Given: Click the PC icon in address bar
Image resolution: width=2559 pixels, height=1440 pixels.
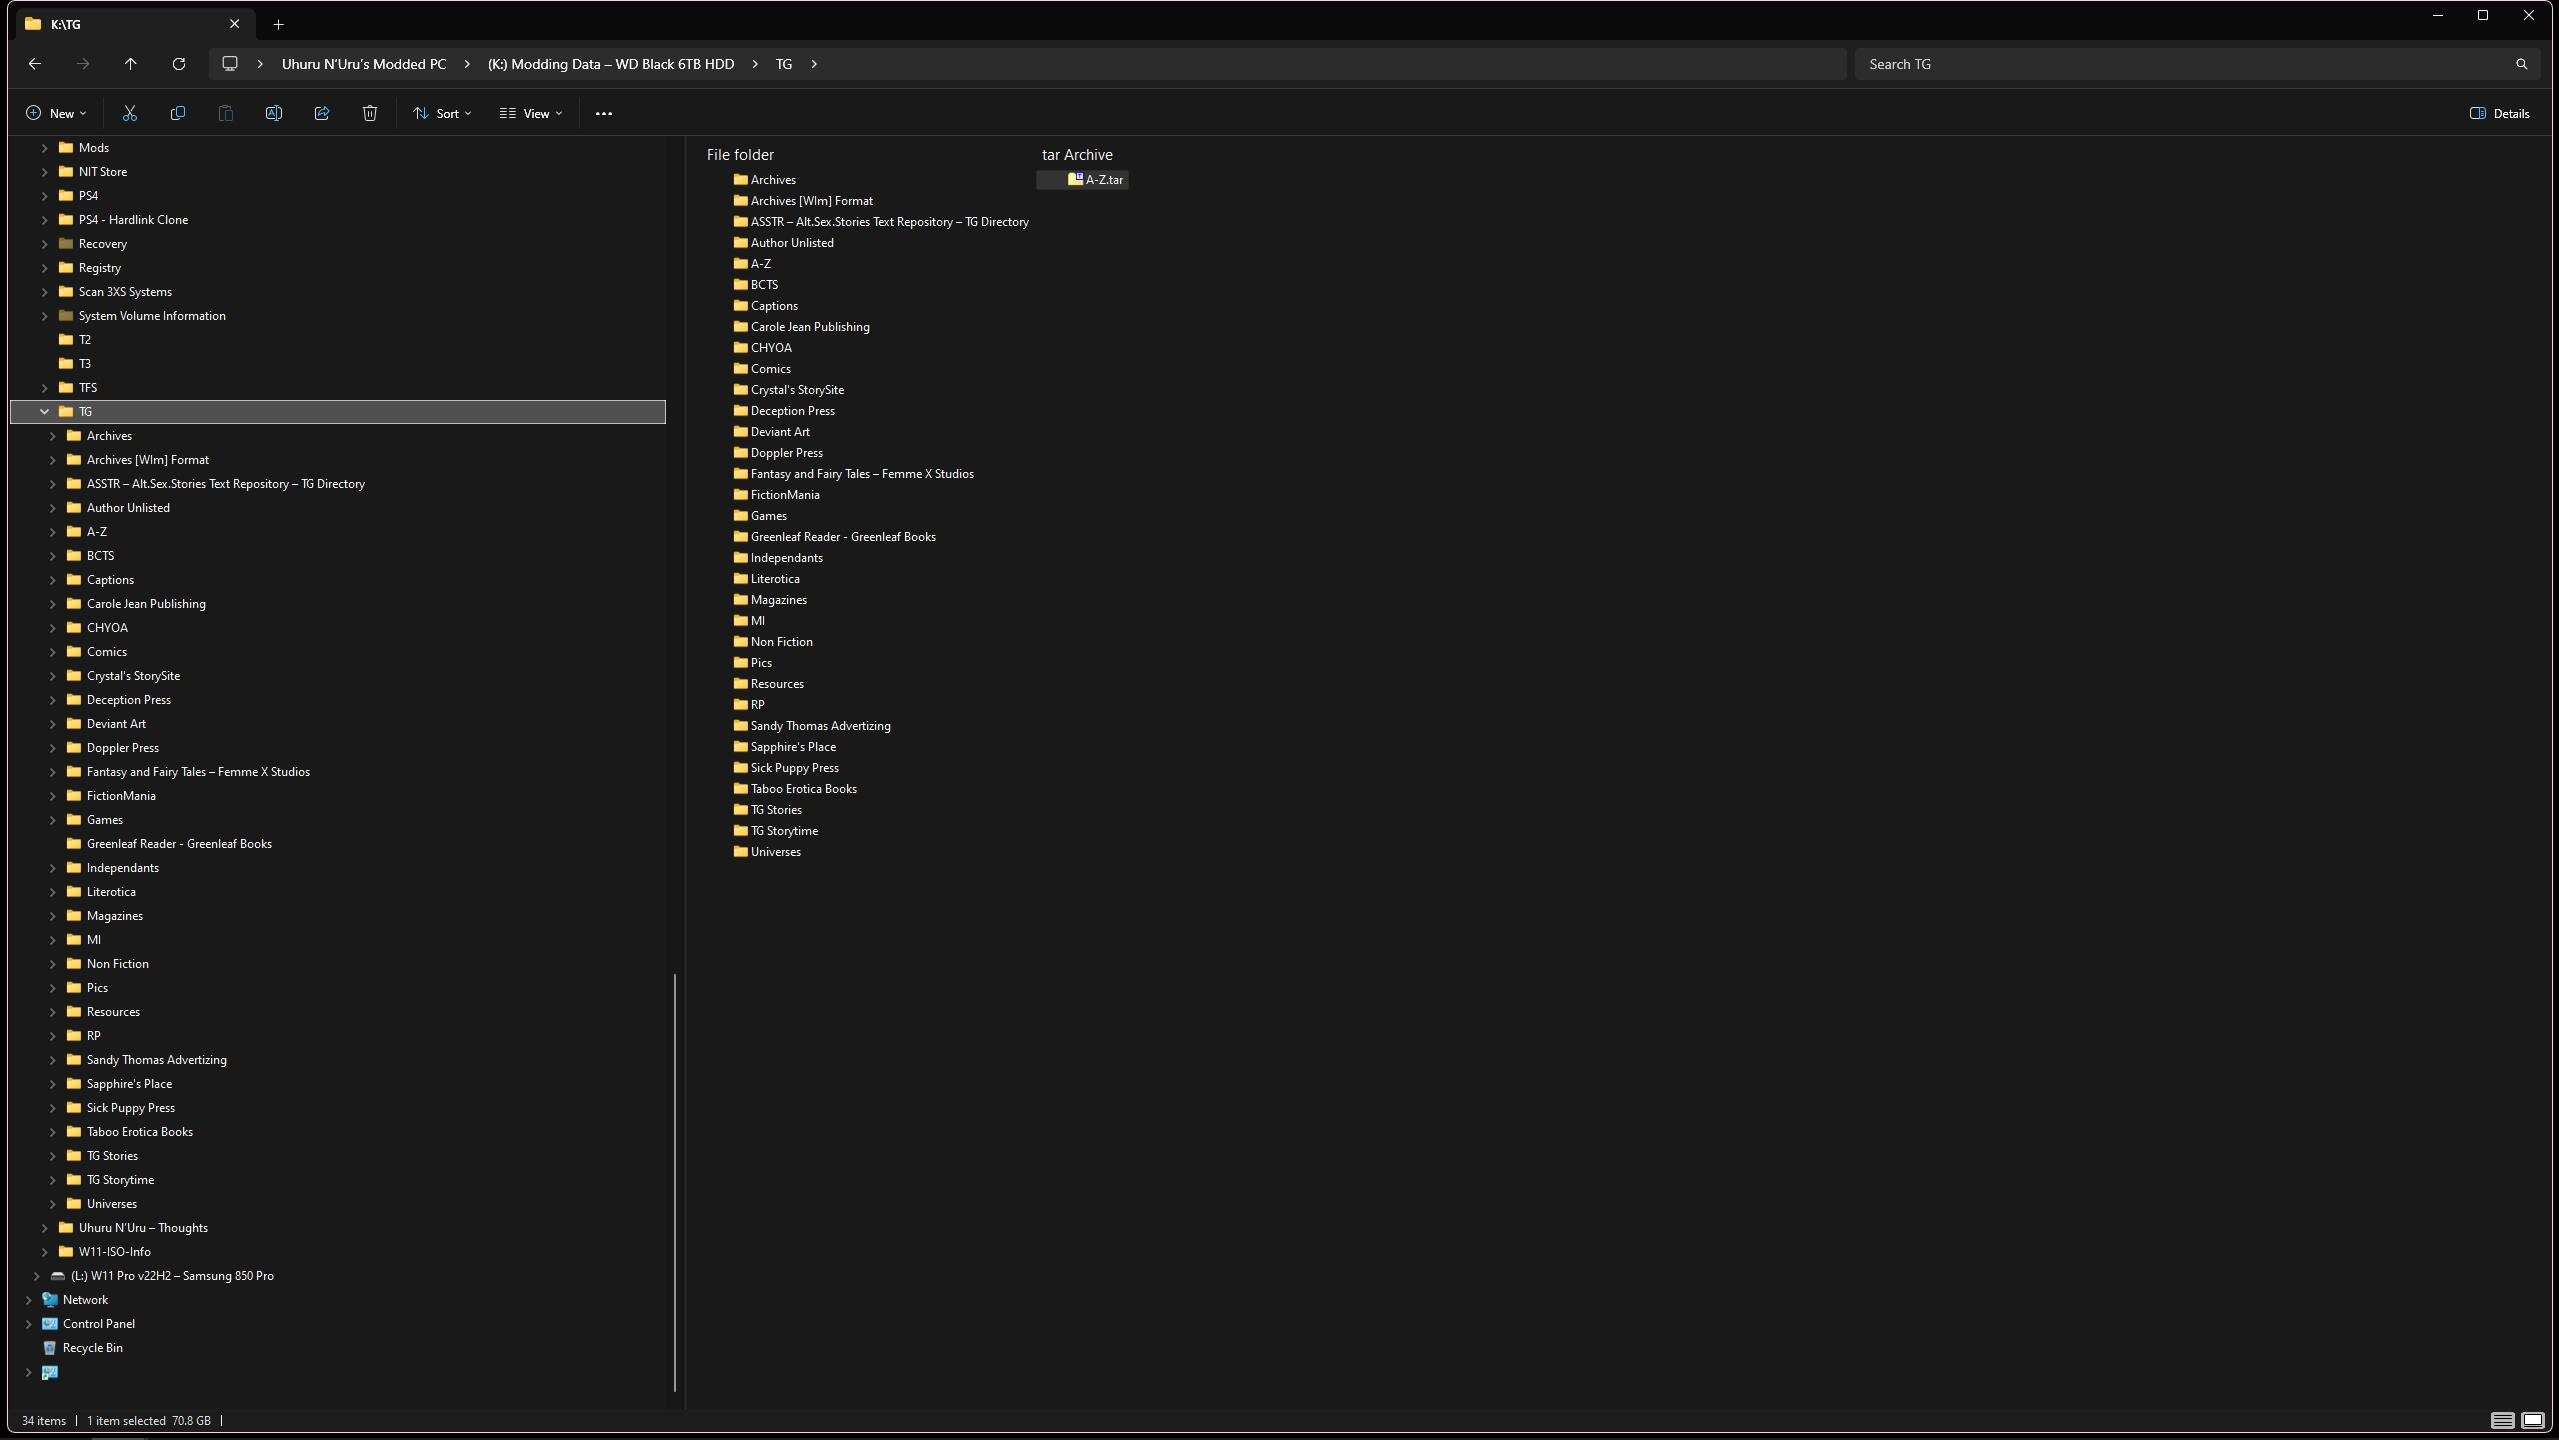Looking at the screenshot, I should tap(230, 64).
